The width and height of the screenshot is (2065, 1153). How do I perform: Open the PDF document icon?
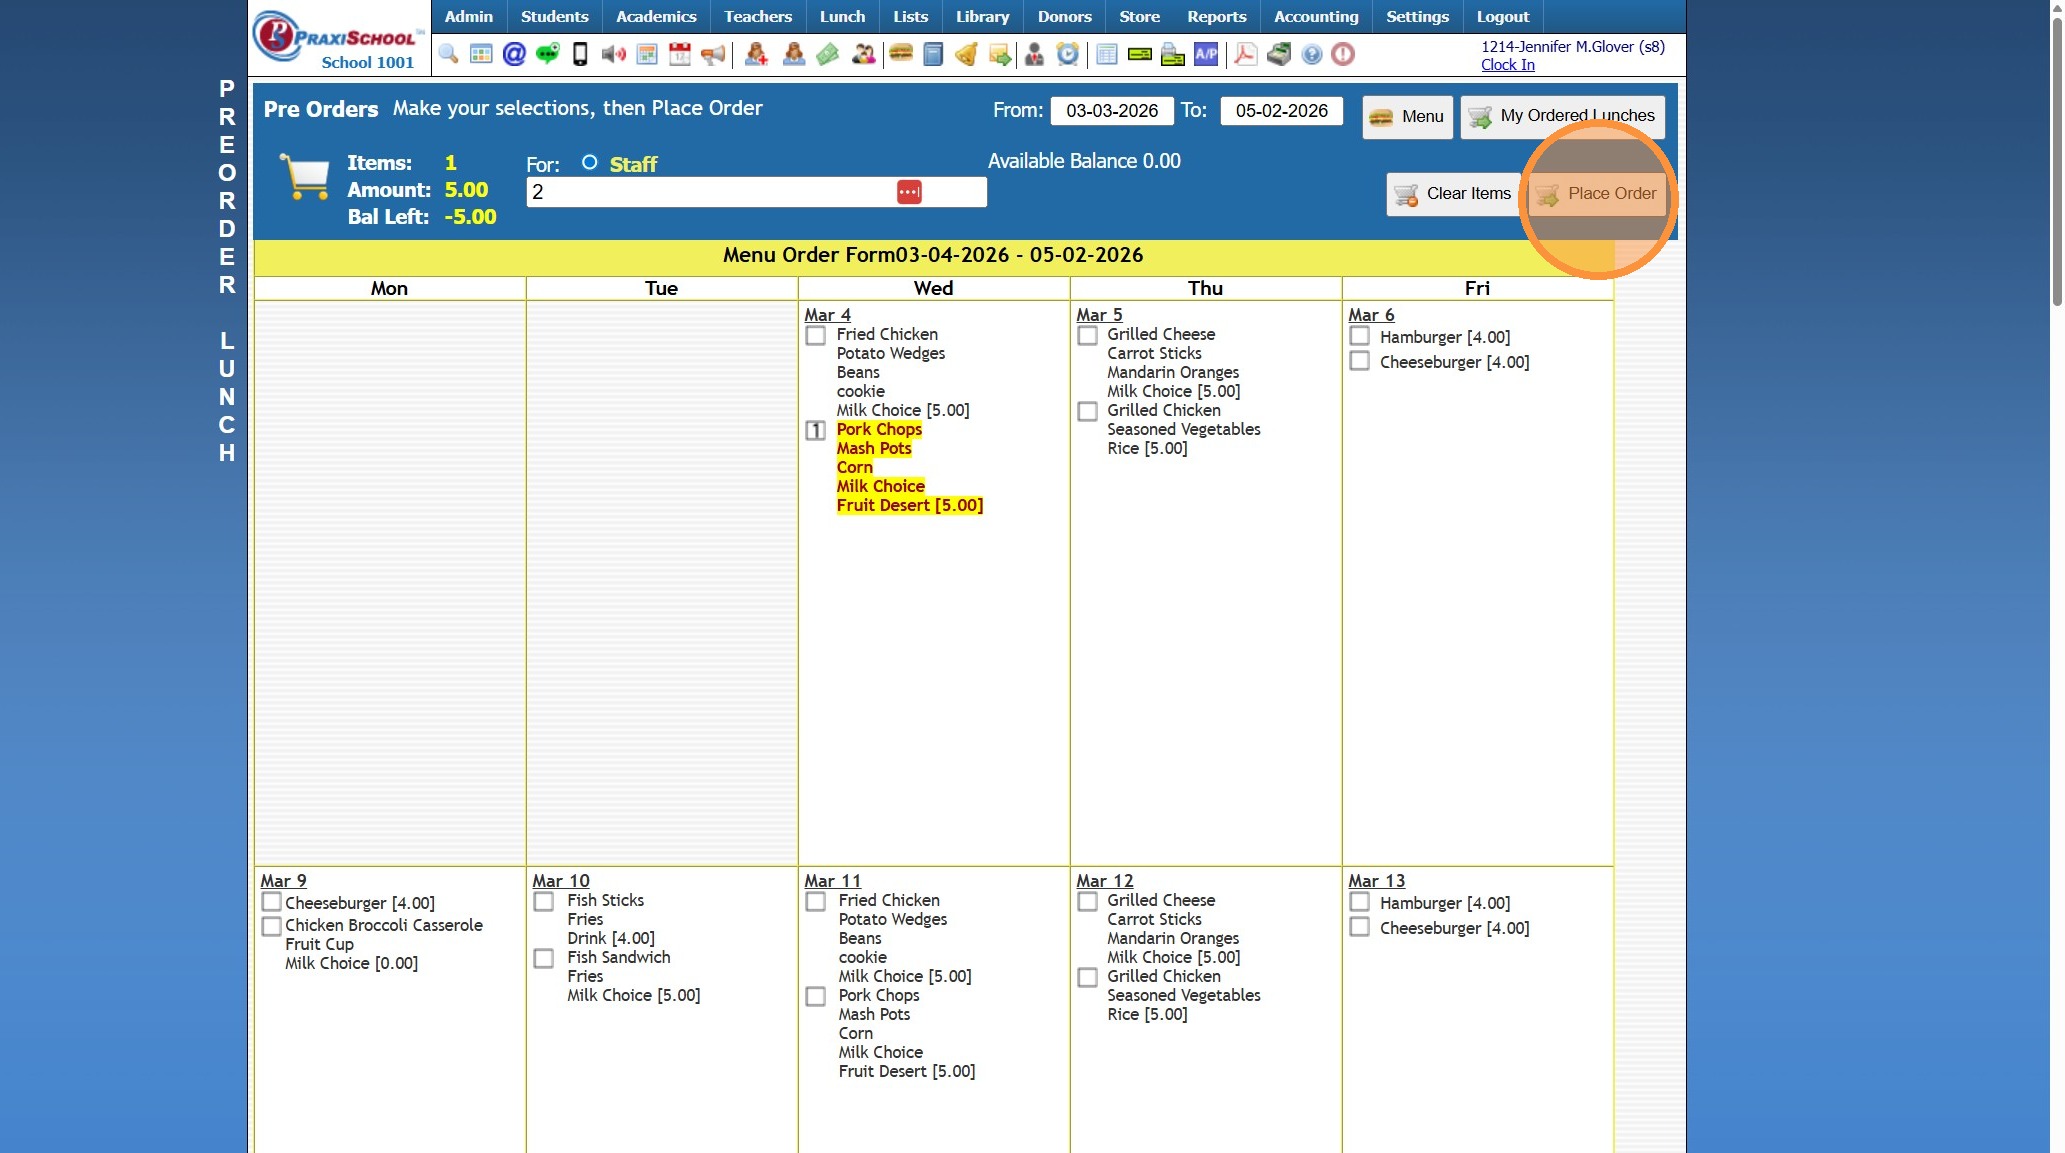pyautogui.click(x=1245, y=54)
